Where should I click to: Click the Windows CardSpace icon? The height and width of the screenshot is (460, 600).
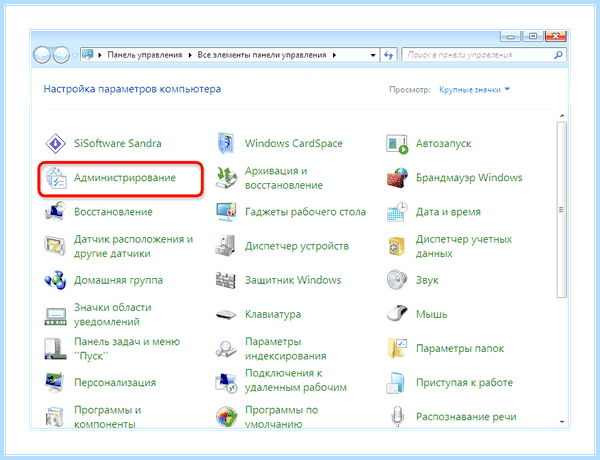tap(226, 144)
